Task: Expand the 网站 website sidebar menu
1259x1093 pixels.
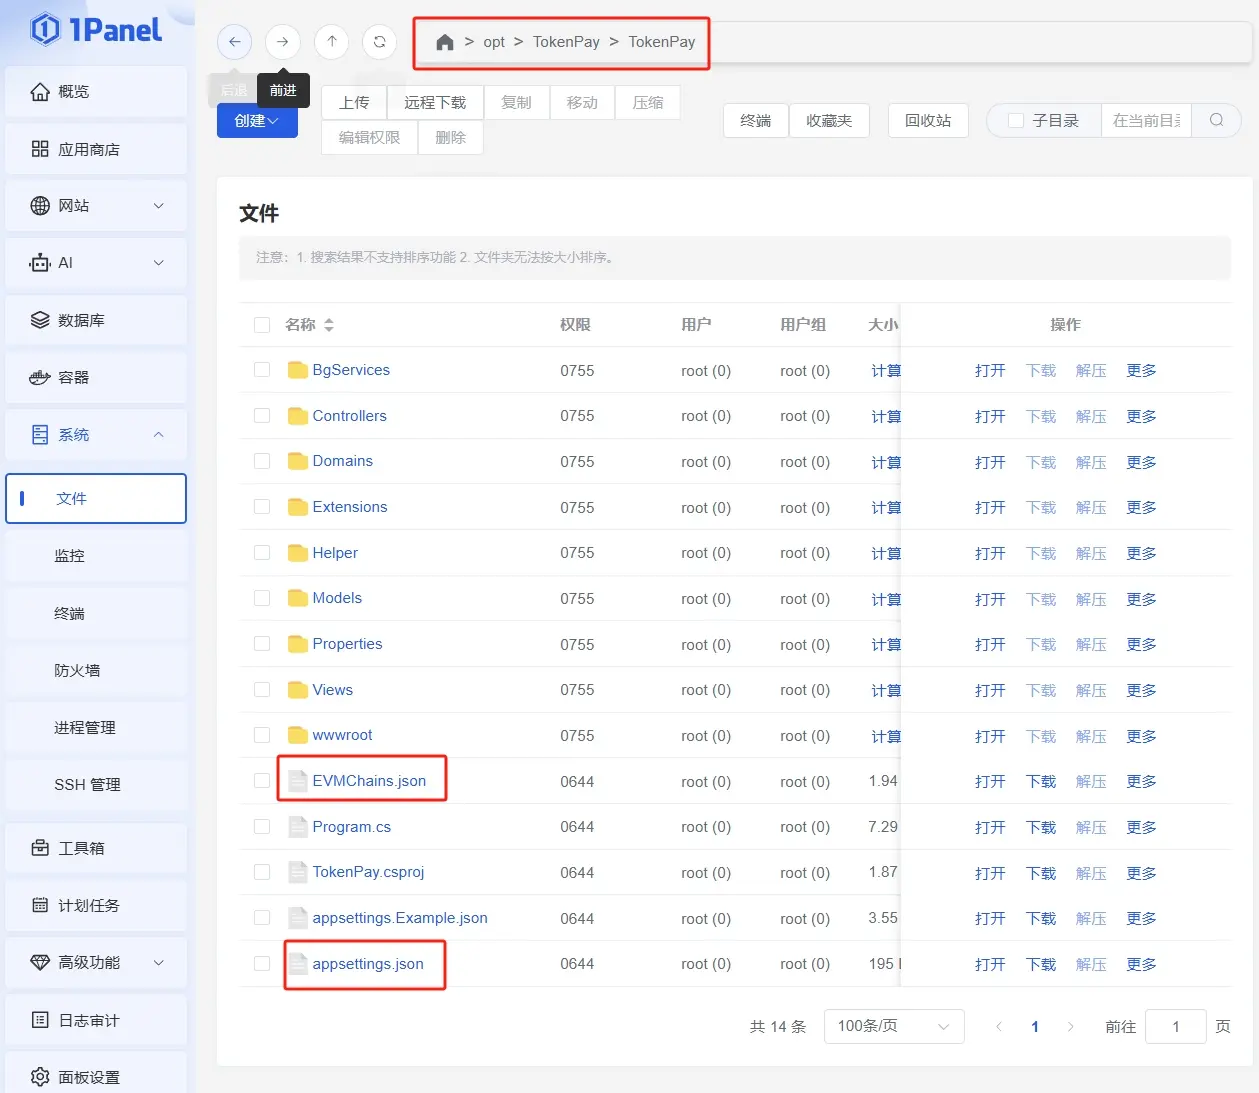Action: 96,206
